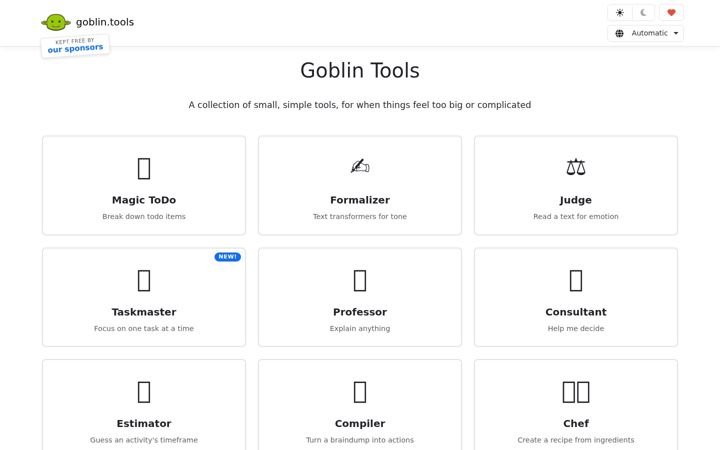Open the Professor tool title
Viewport: 720px width, 450px height.
pos(360,312)
